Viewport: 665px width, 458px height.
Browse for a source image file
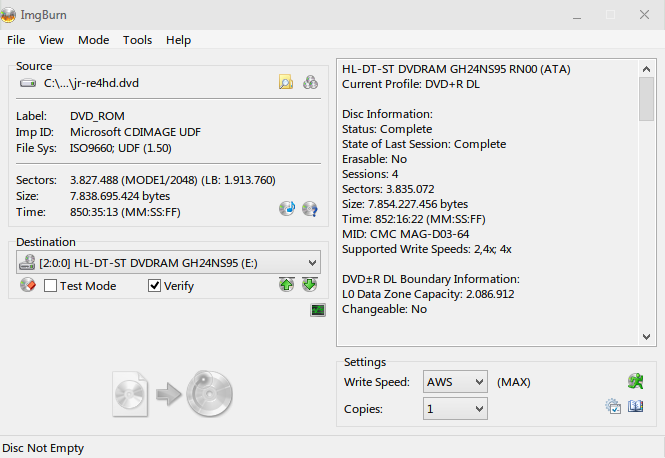pos(286,82)
